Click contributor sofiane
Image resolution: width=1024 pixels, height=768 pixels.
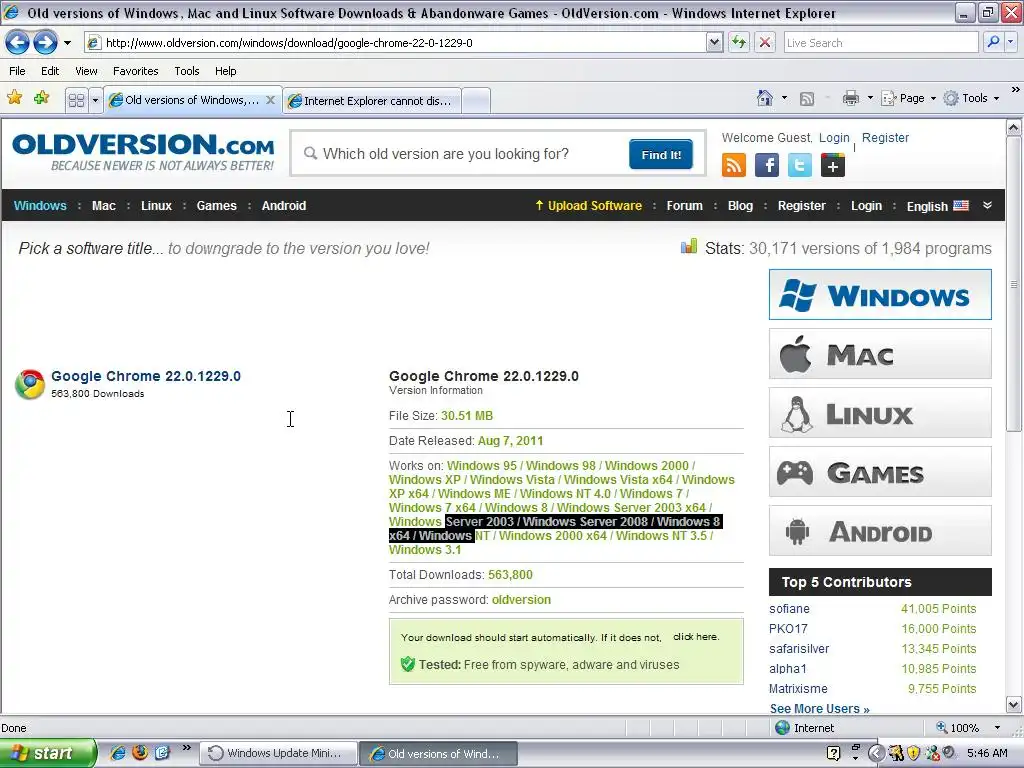pos(789,609)
